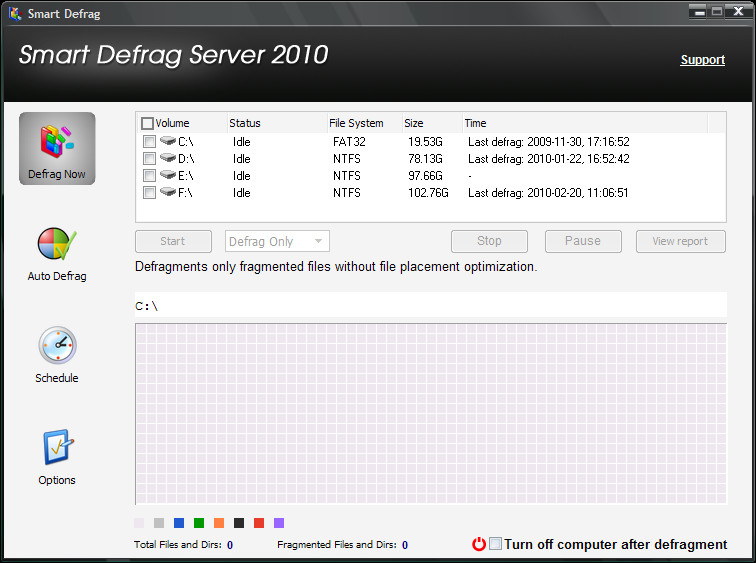Click the blue legend color square
Screen dimensions: 756x563
179,523
